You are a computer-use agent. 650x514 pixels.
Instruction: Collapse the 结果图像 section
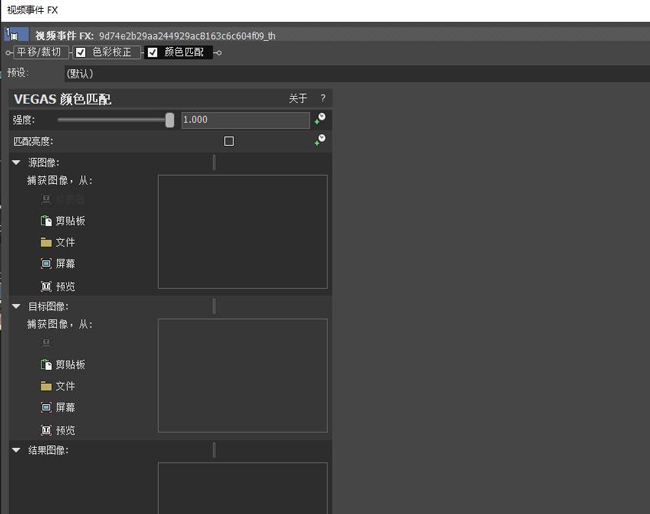tap(16, 450)
